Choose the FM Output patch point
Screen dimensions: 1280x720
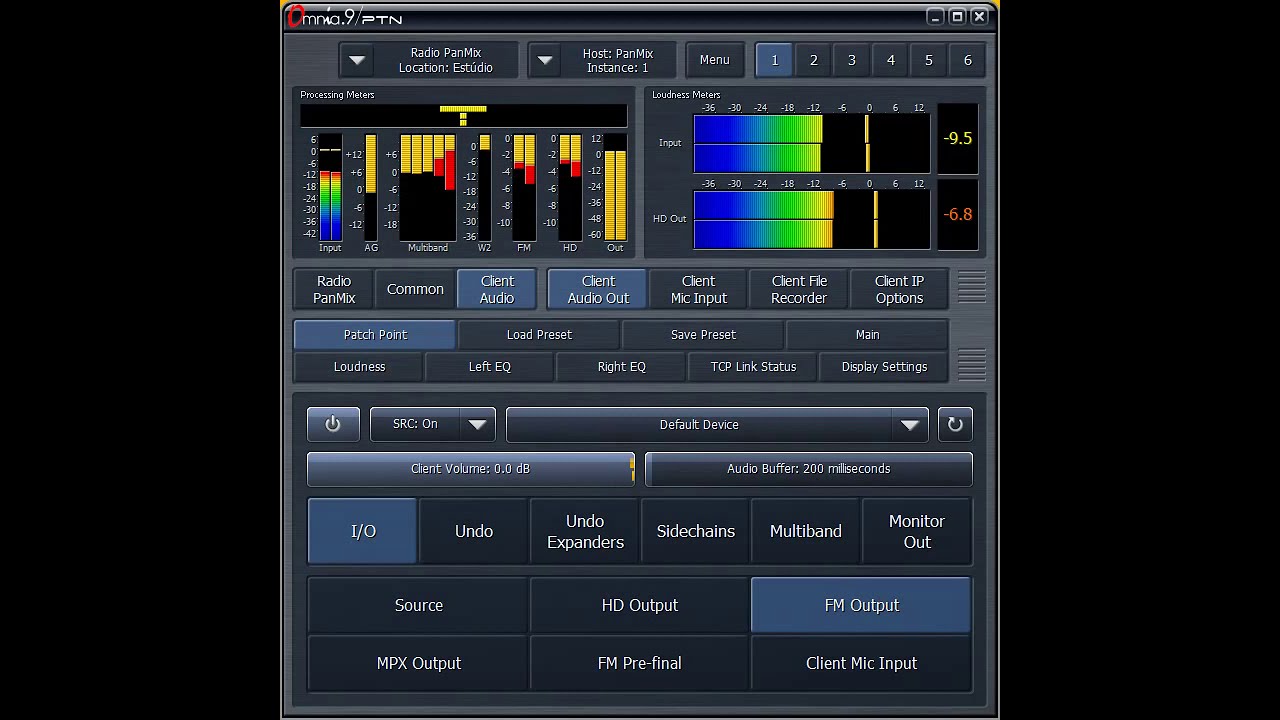[861, 605]
